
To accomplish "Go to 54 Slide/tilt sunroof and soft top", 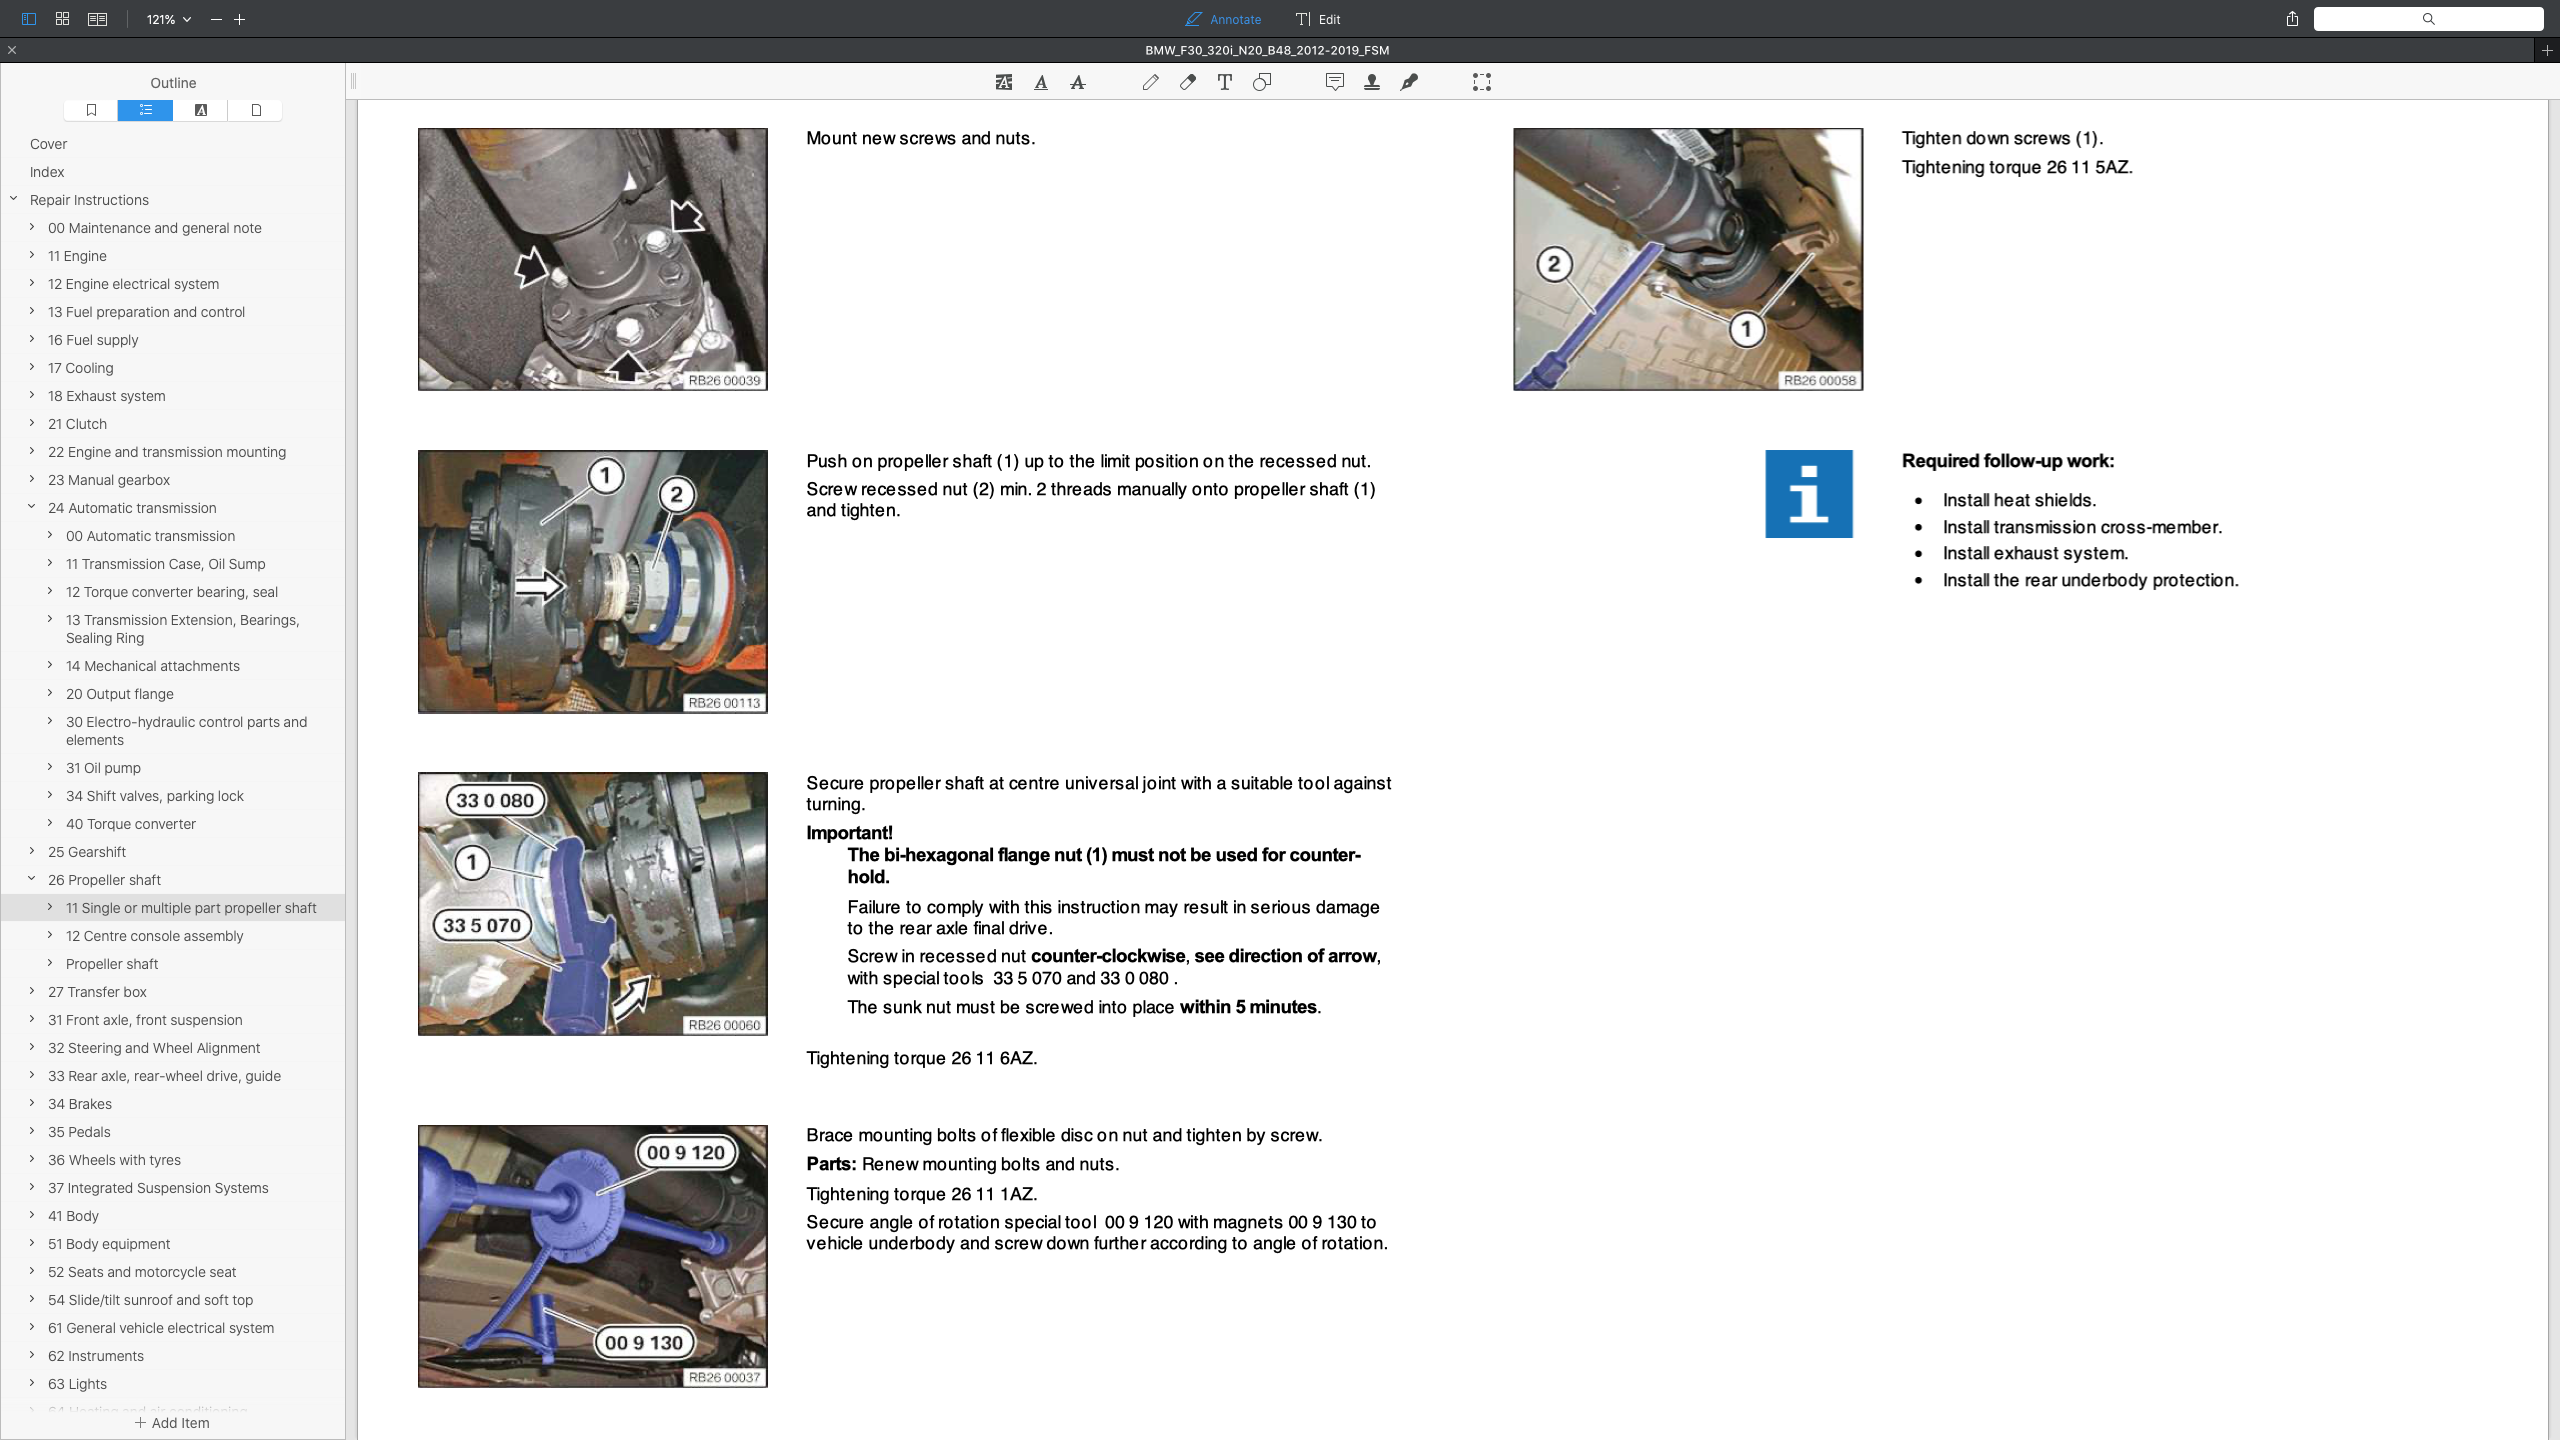I will [151, 1300].
